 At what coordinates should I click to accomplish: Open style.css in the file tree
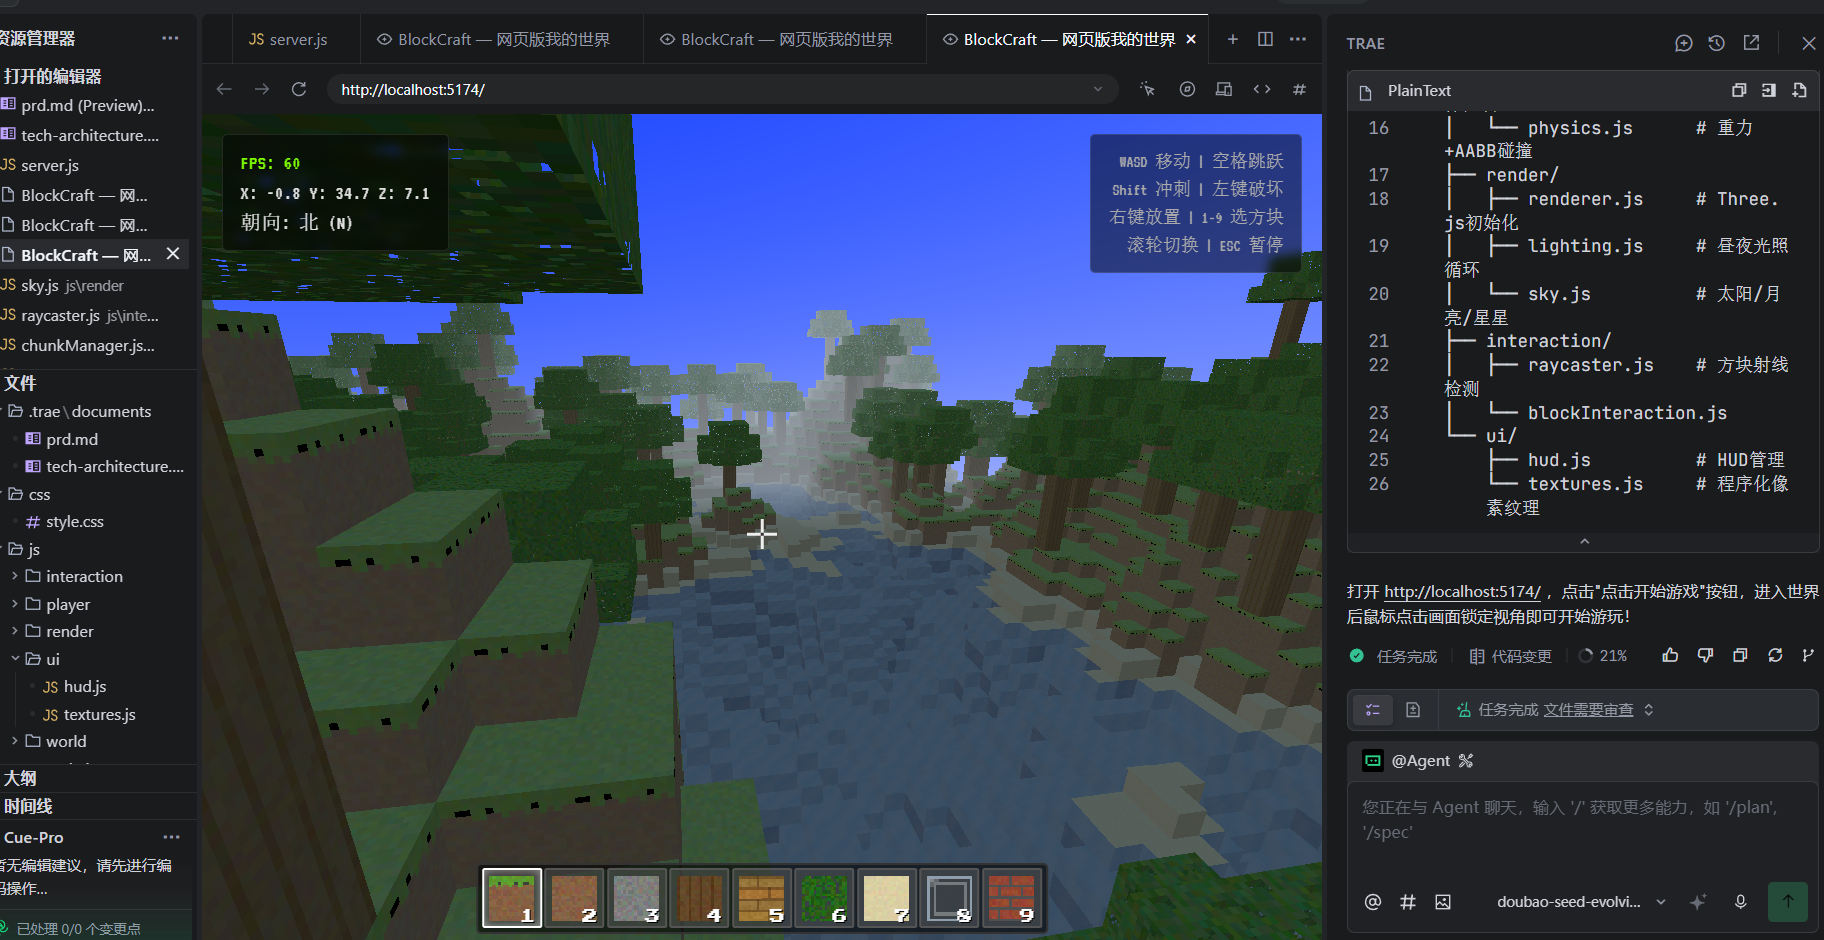pos(74,521)
